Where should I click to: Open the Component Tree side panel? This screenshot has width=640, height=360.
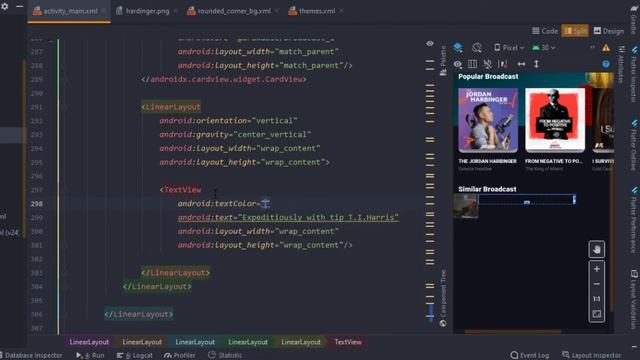(443, 298)
